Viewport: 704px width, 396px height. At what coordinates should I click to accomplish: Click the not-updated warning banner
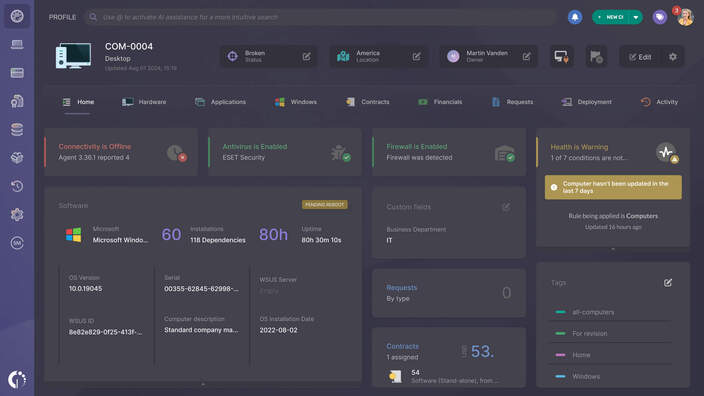pyautogui.click(x=613, y=187)
